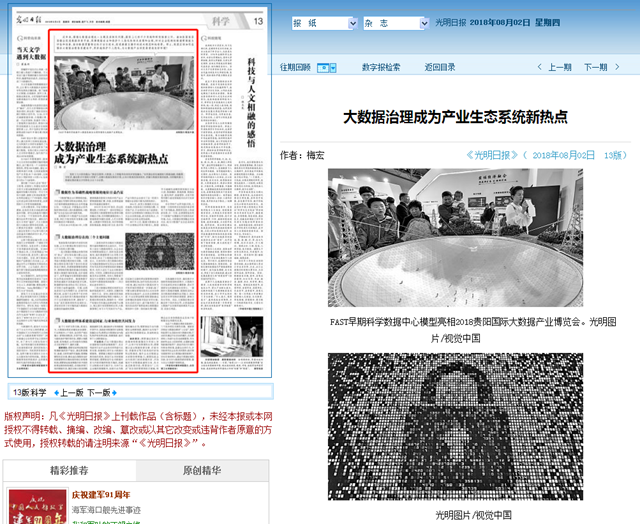640x524 pixels.
Task: Click the 2018年08月02日 date link
Action: [x=563, y=155]
